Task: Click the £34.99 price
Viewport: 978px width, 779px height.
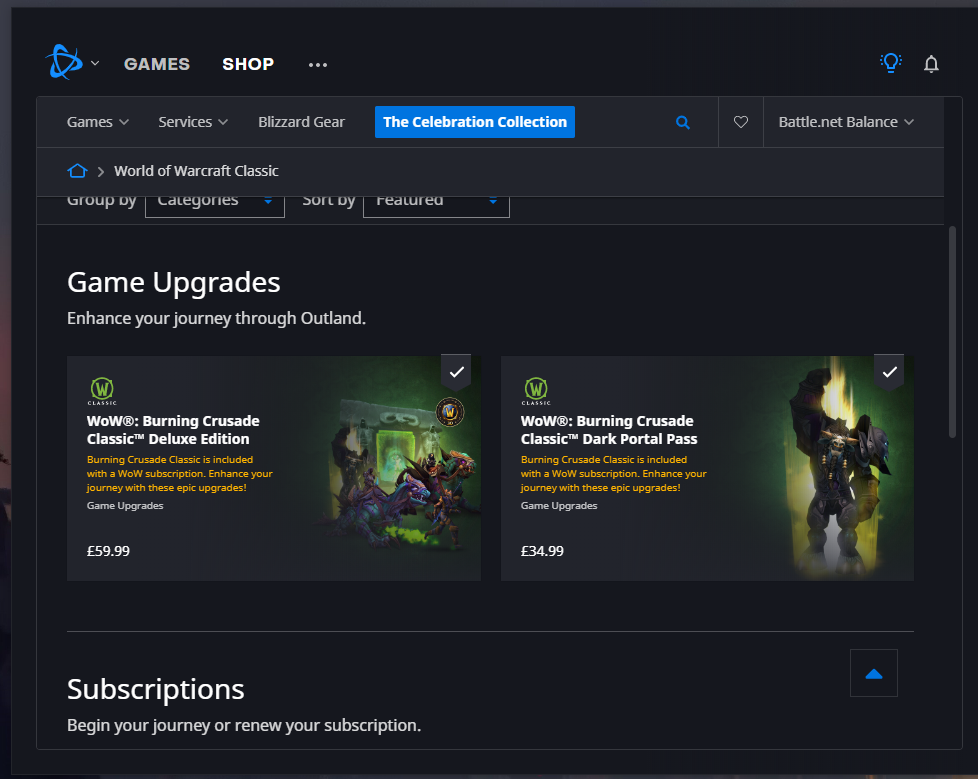Action: [x=542, y=551]
